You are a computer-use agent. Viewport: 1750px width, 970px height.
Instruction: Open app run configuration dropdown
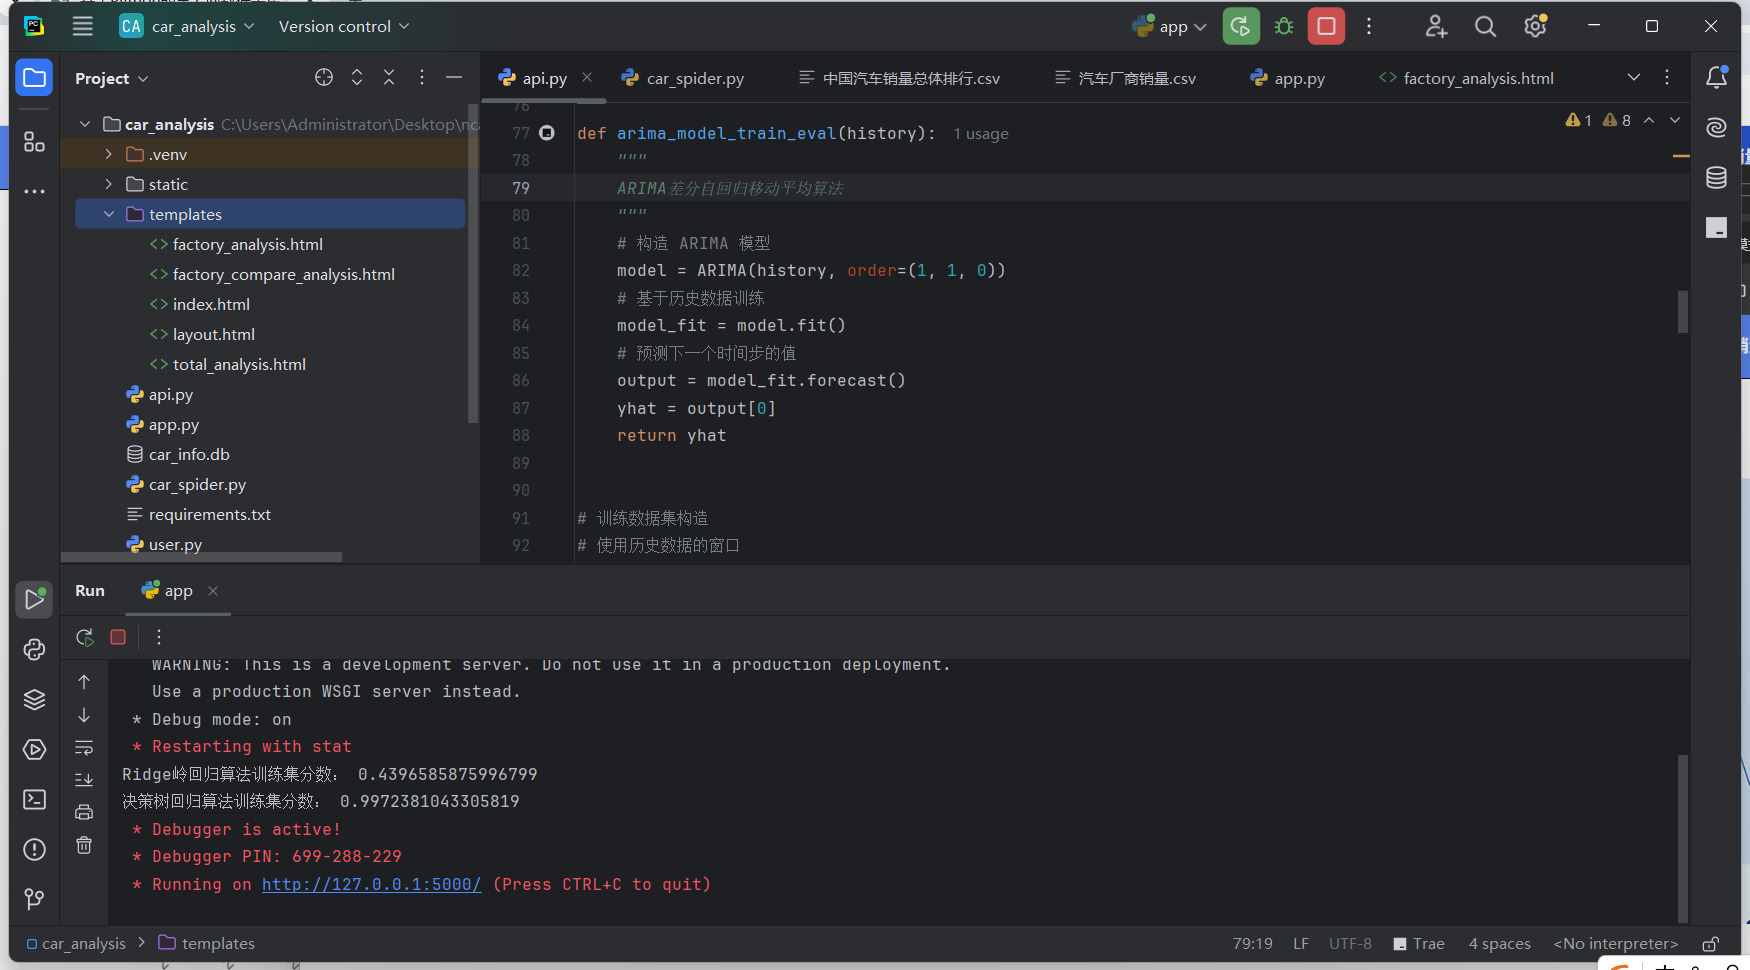point(1170,27)
